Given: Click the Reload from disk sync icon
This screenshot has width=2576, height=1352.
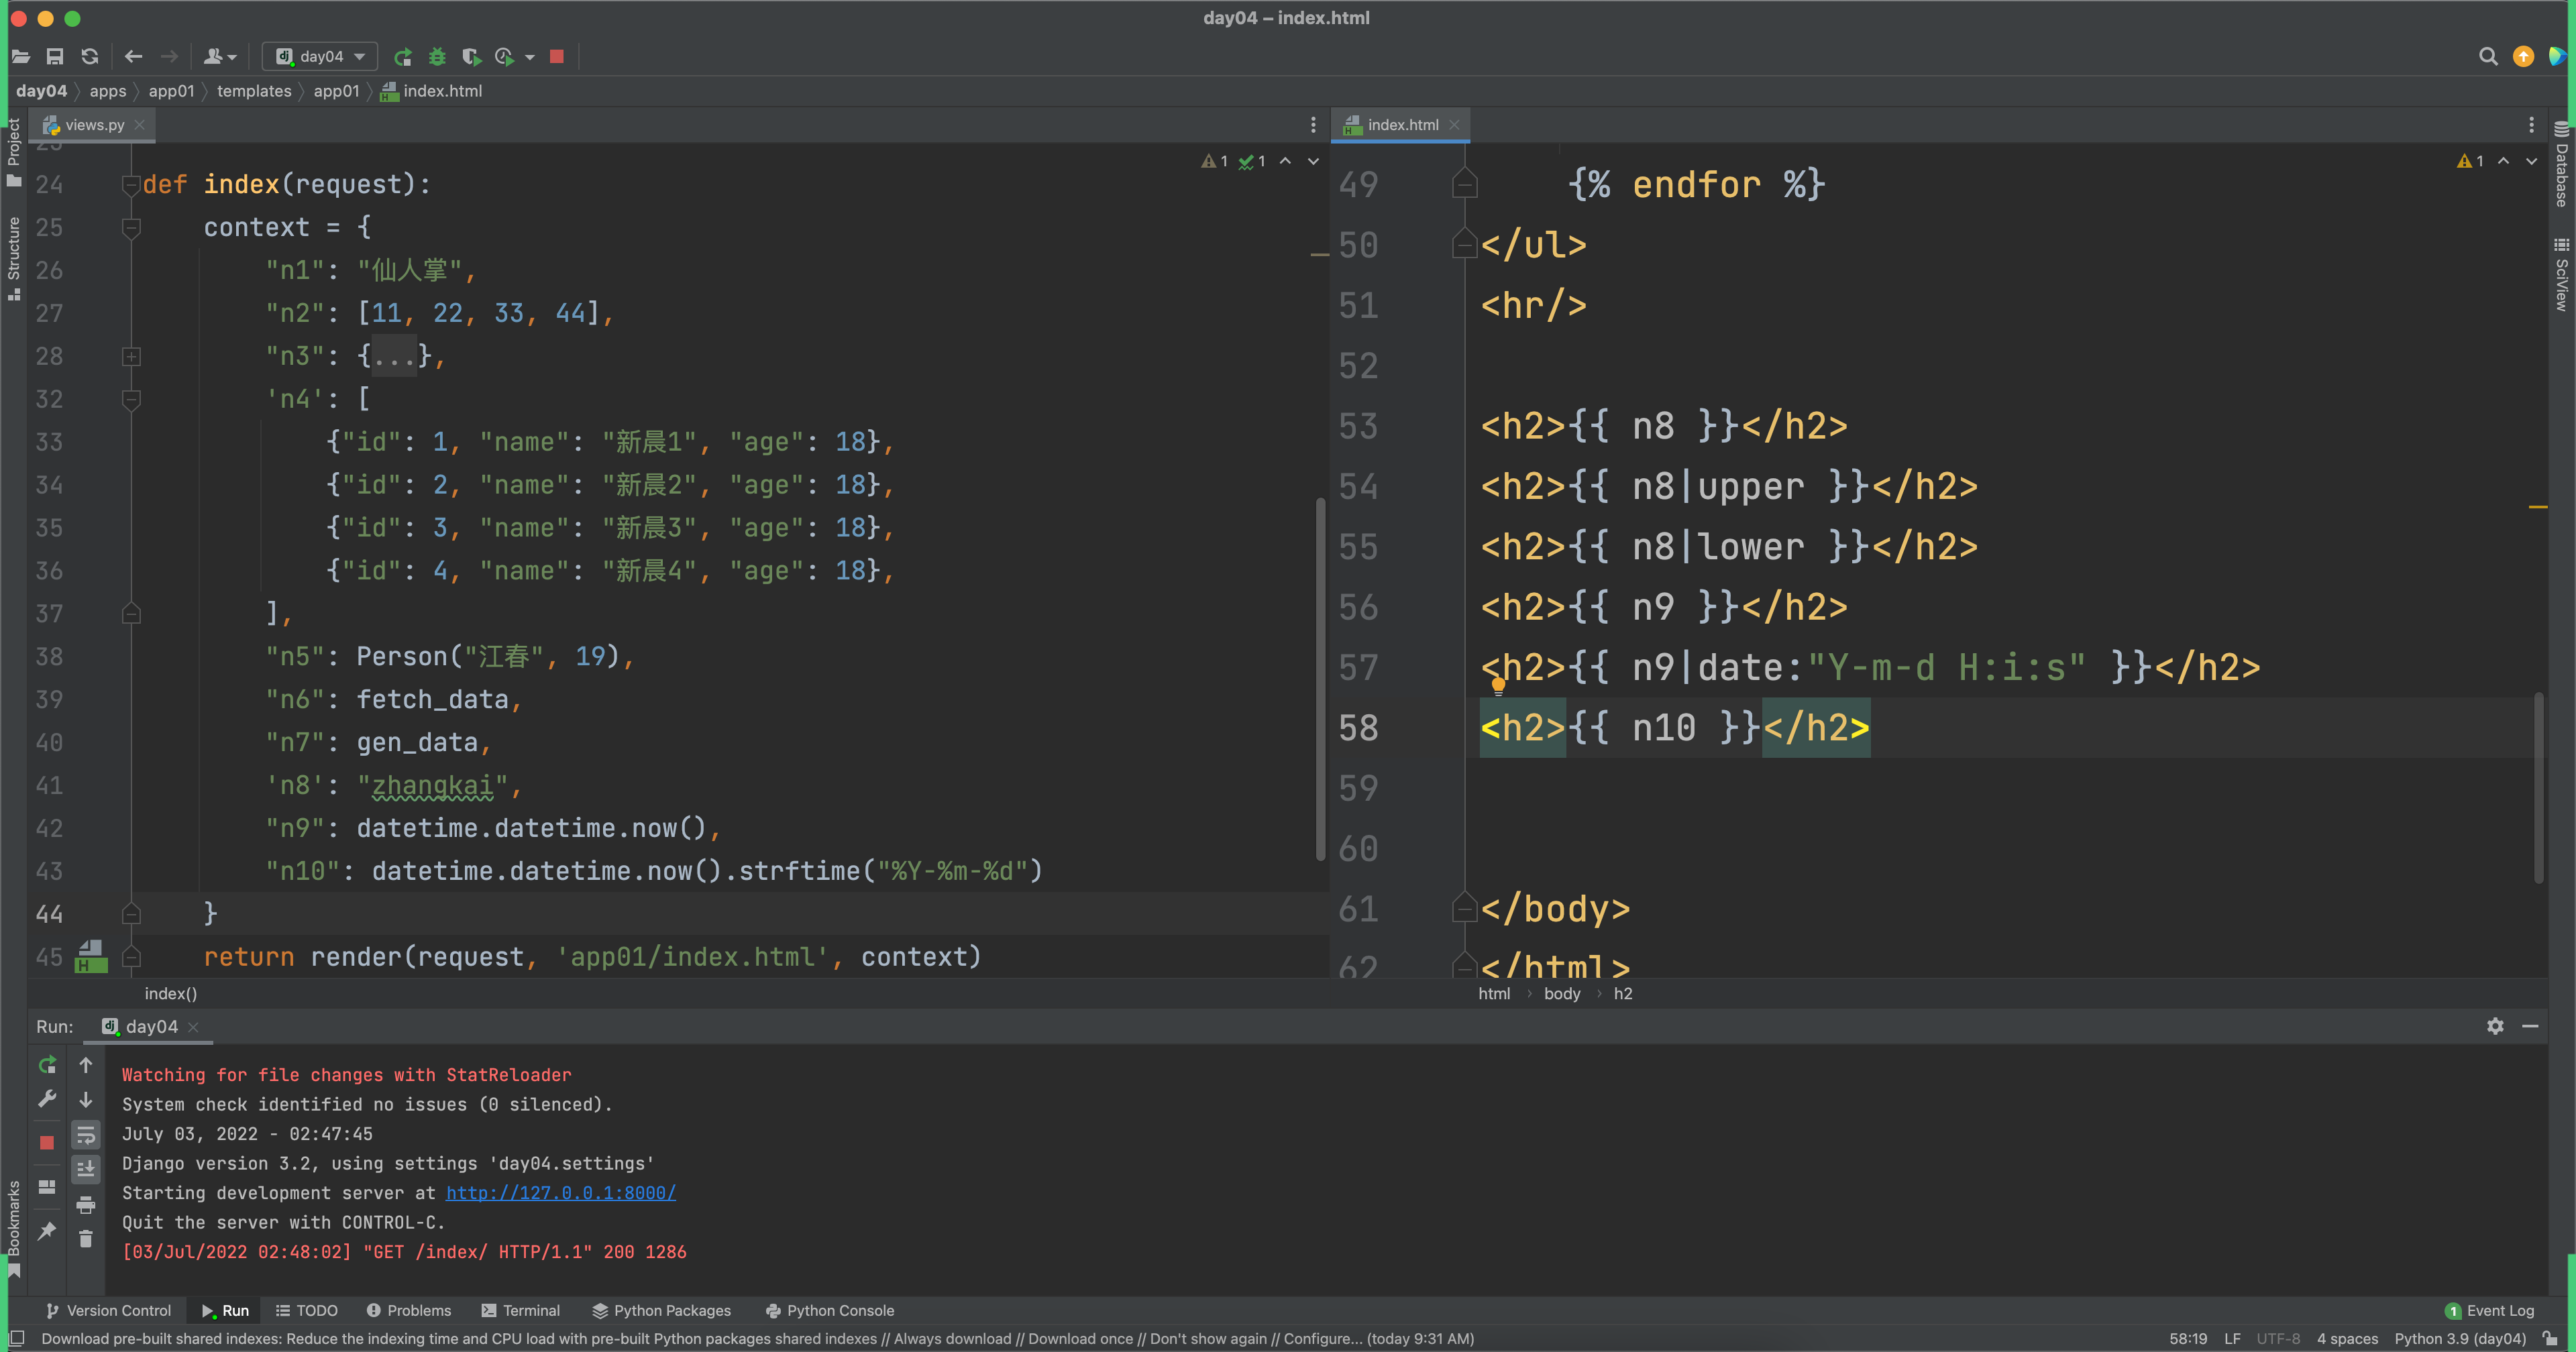Looking at the screenshot, I should point(90,57).
